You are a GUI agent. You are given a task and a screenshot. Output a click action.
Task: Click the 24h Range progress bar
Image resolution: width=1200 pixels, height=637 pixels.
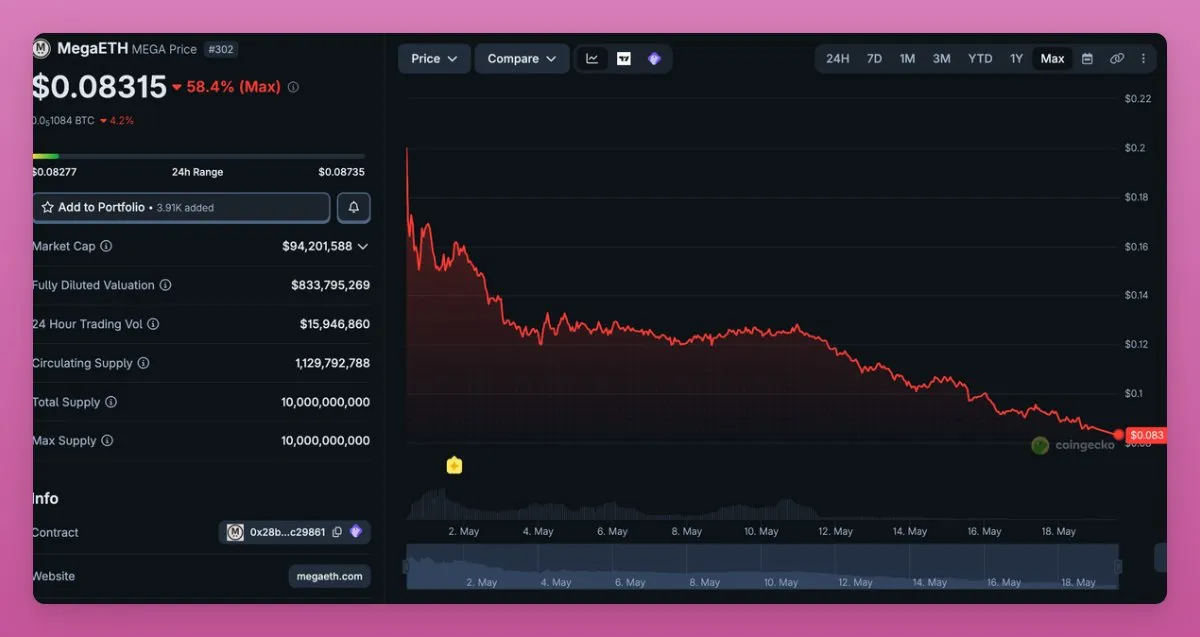point(198,156)
